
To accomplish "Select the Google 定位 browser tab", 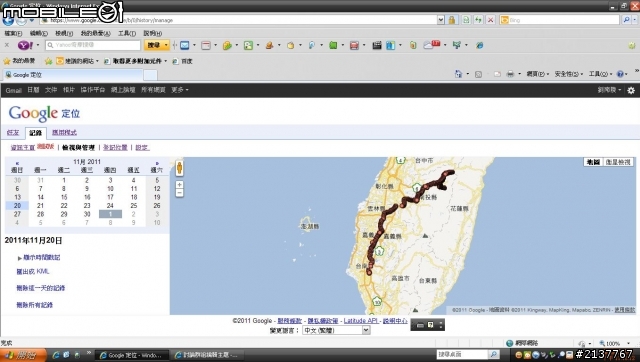I will click(73, 75).
